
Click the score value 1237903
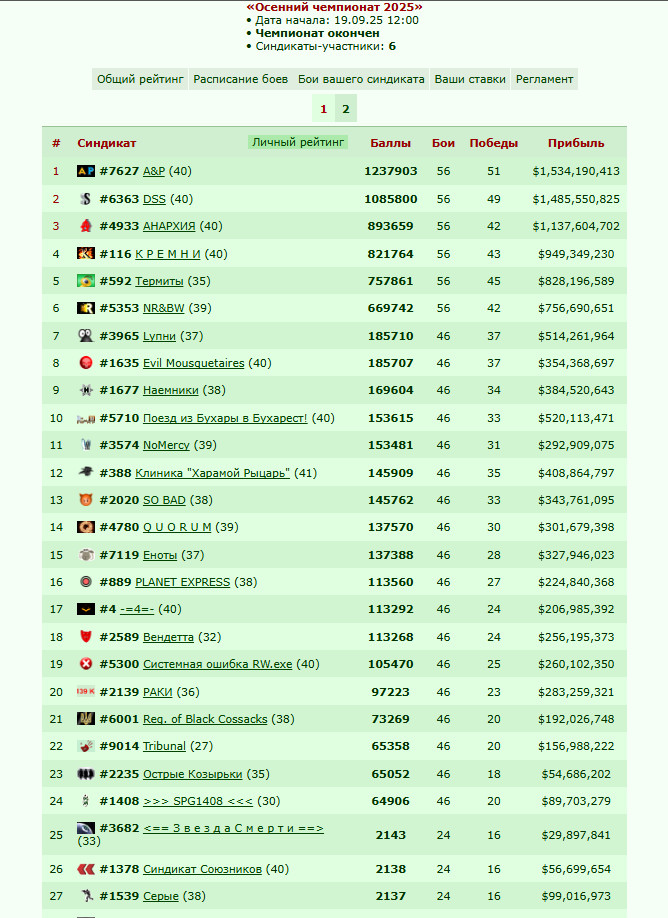390,171
